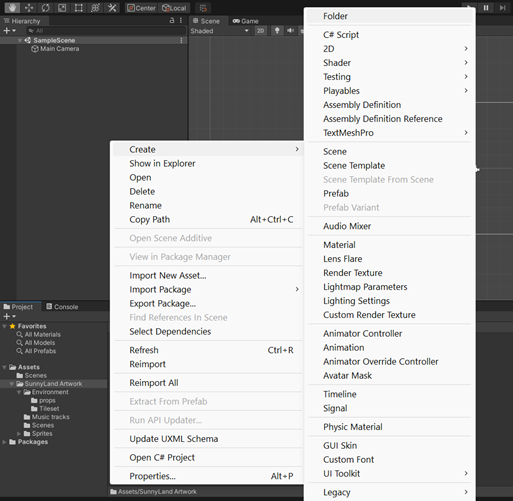Click the Pause playback button

click(486, 8)
